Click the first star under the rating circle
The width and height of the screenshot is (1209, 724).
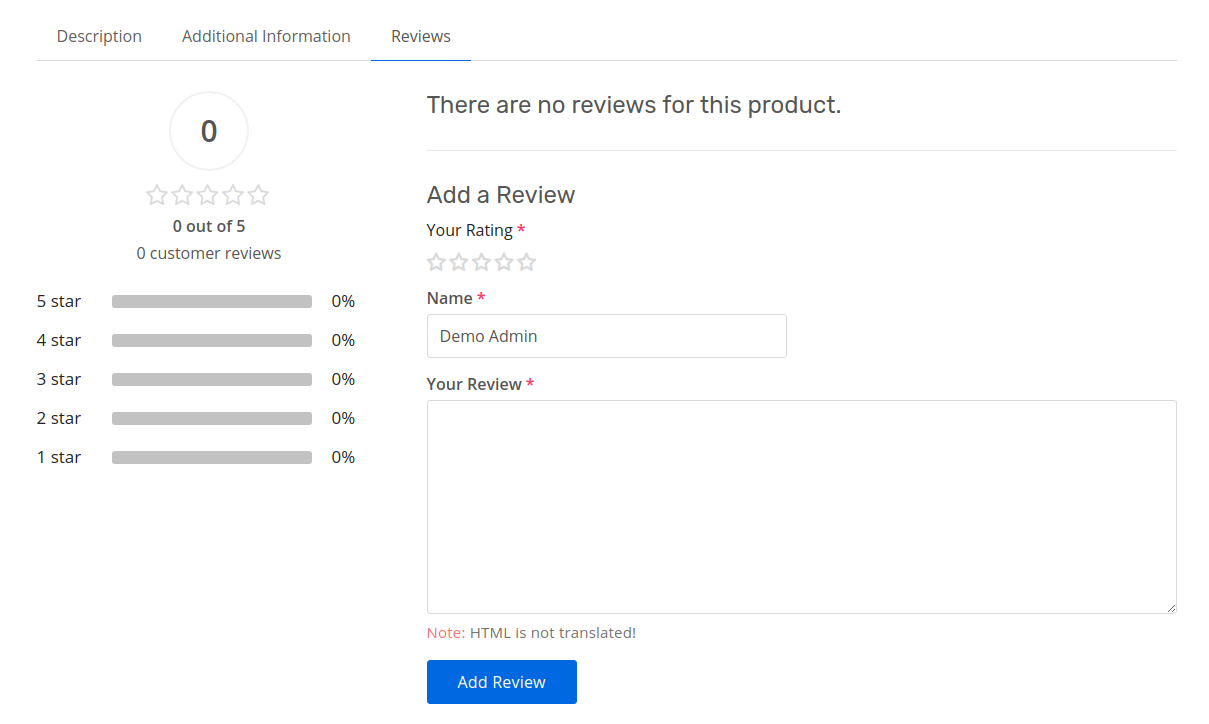point(157,195)
